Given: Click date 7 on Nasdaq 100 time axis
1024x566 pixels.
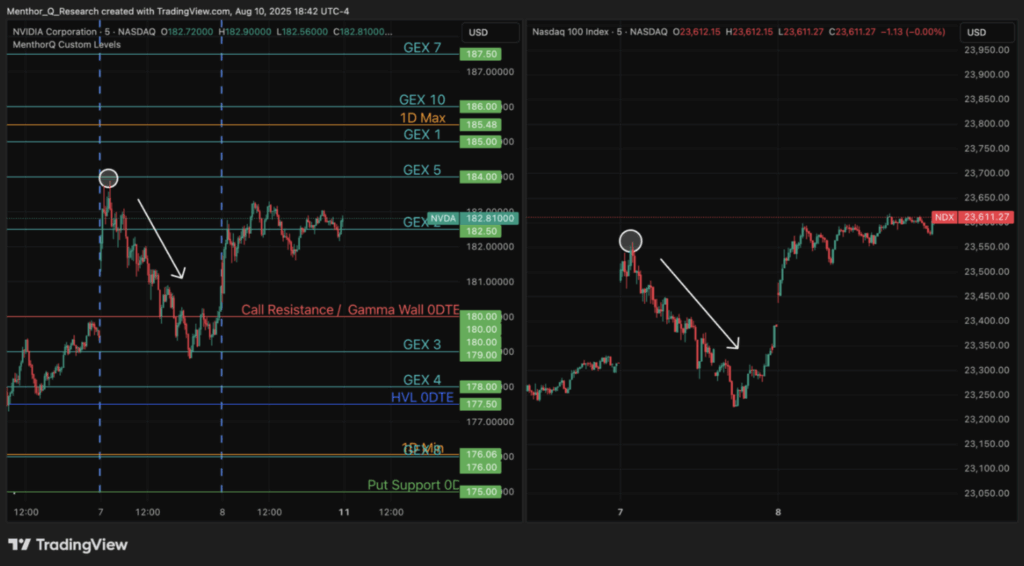Looking at the screenshot, I should coord(620,512).
